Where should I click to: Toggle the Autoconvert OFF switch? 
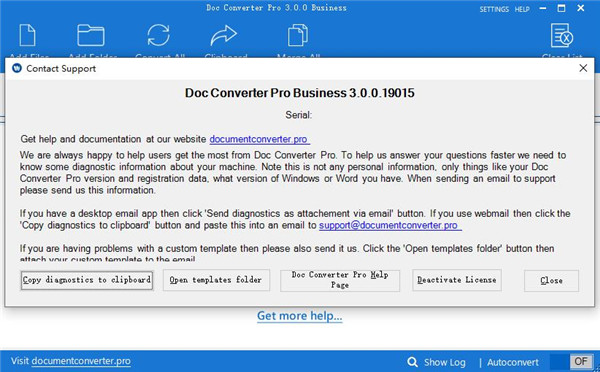point(572,362)
